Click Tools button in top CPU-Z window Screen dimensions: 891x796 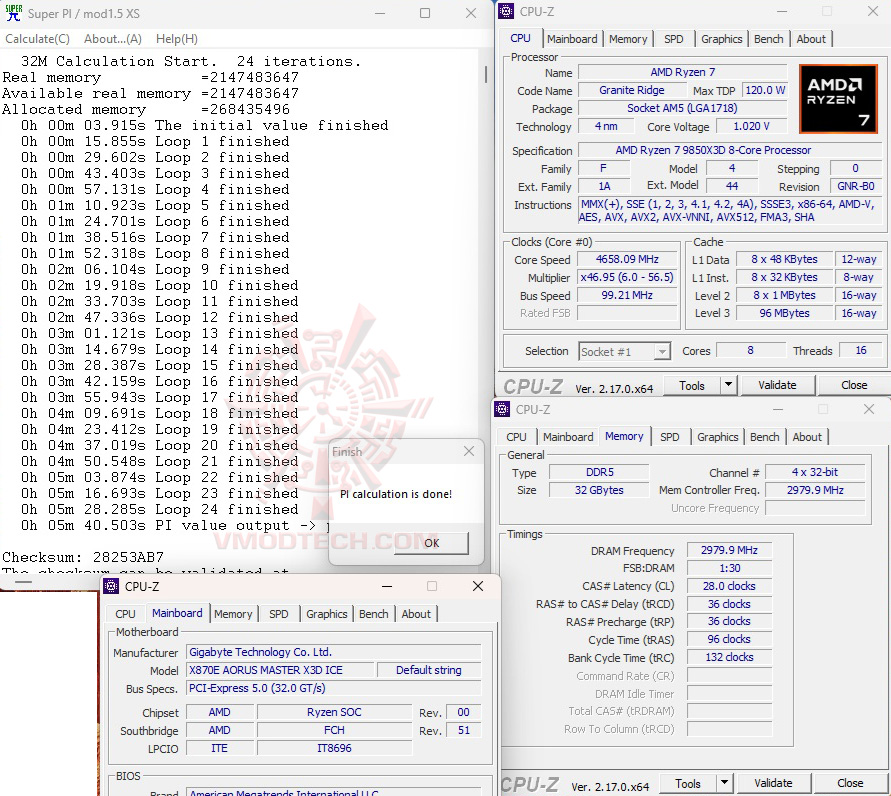pyautogui.click(x=692, y=386)
